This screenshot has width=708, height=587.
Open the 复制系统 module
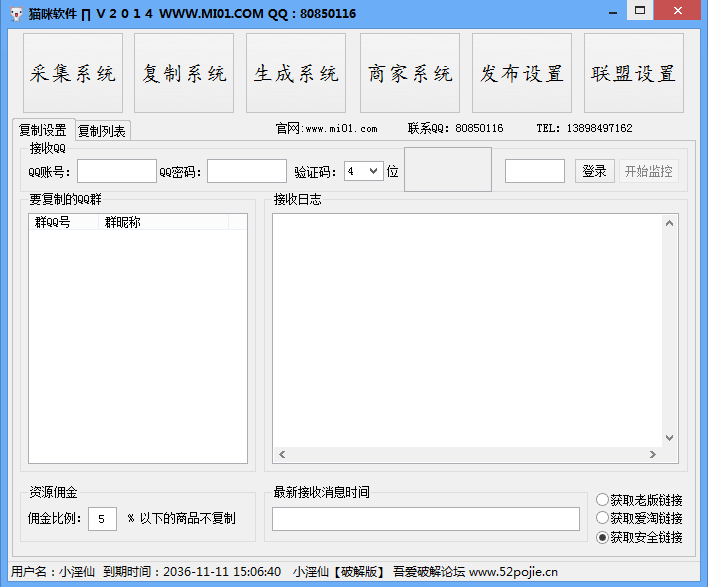pyautogui.click(x=184, y=74)
